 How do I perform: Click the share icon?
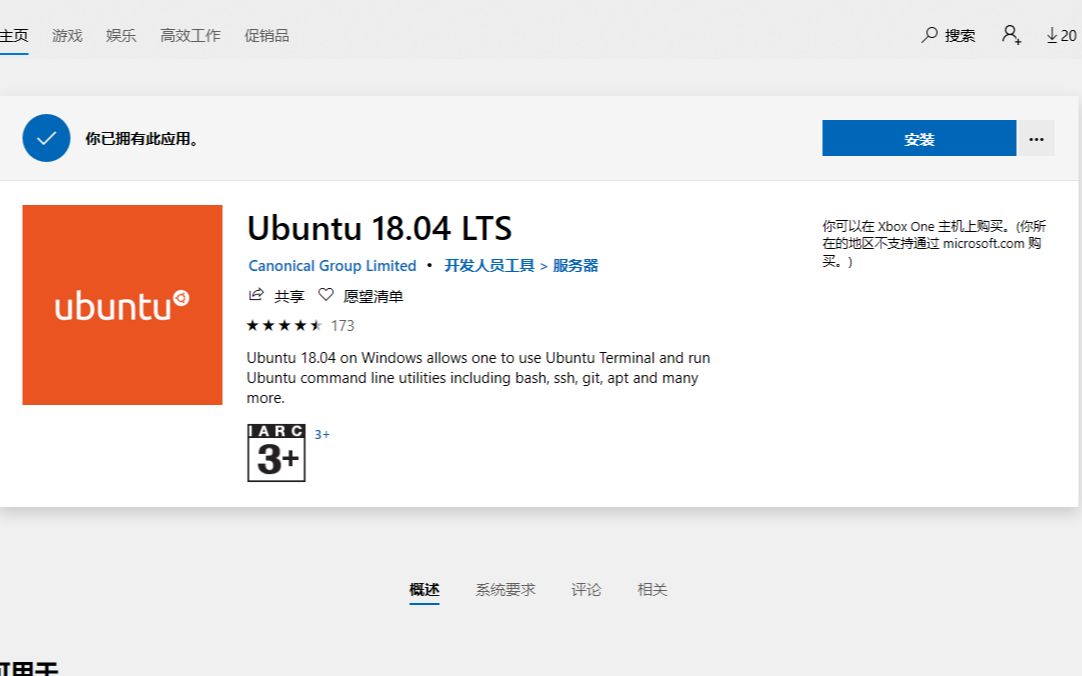256,295
